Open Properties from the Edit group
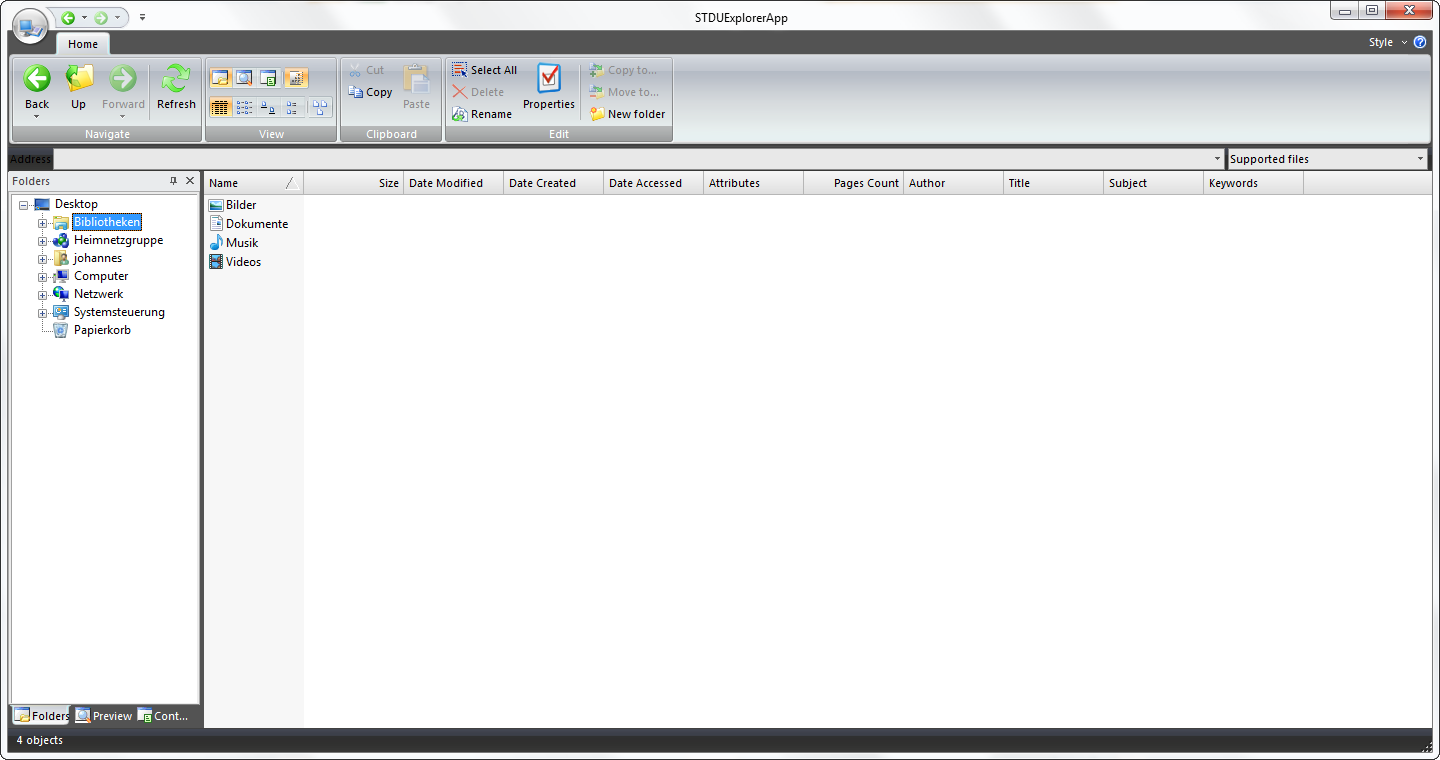The image size is (1440, 760). click(x=548, y=85)
